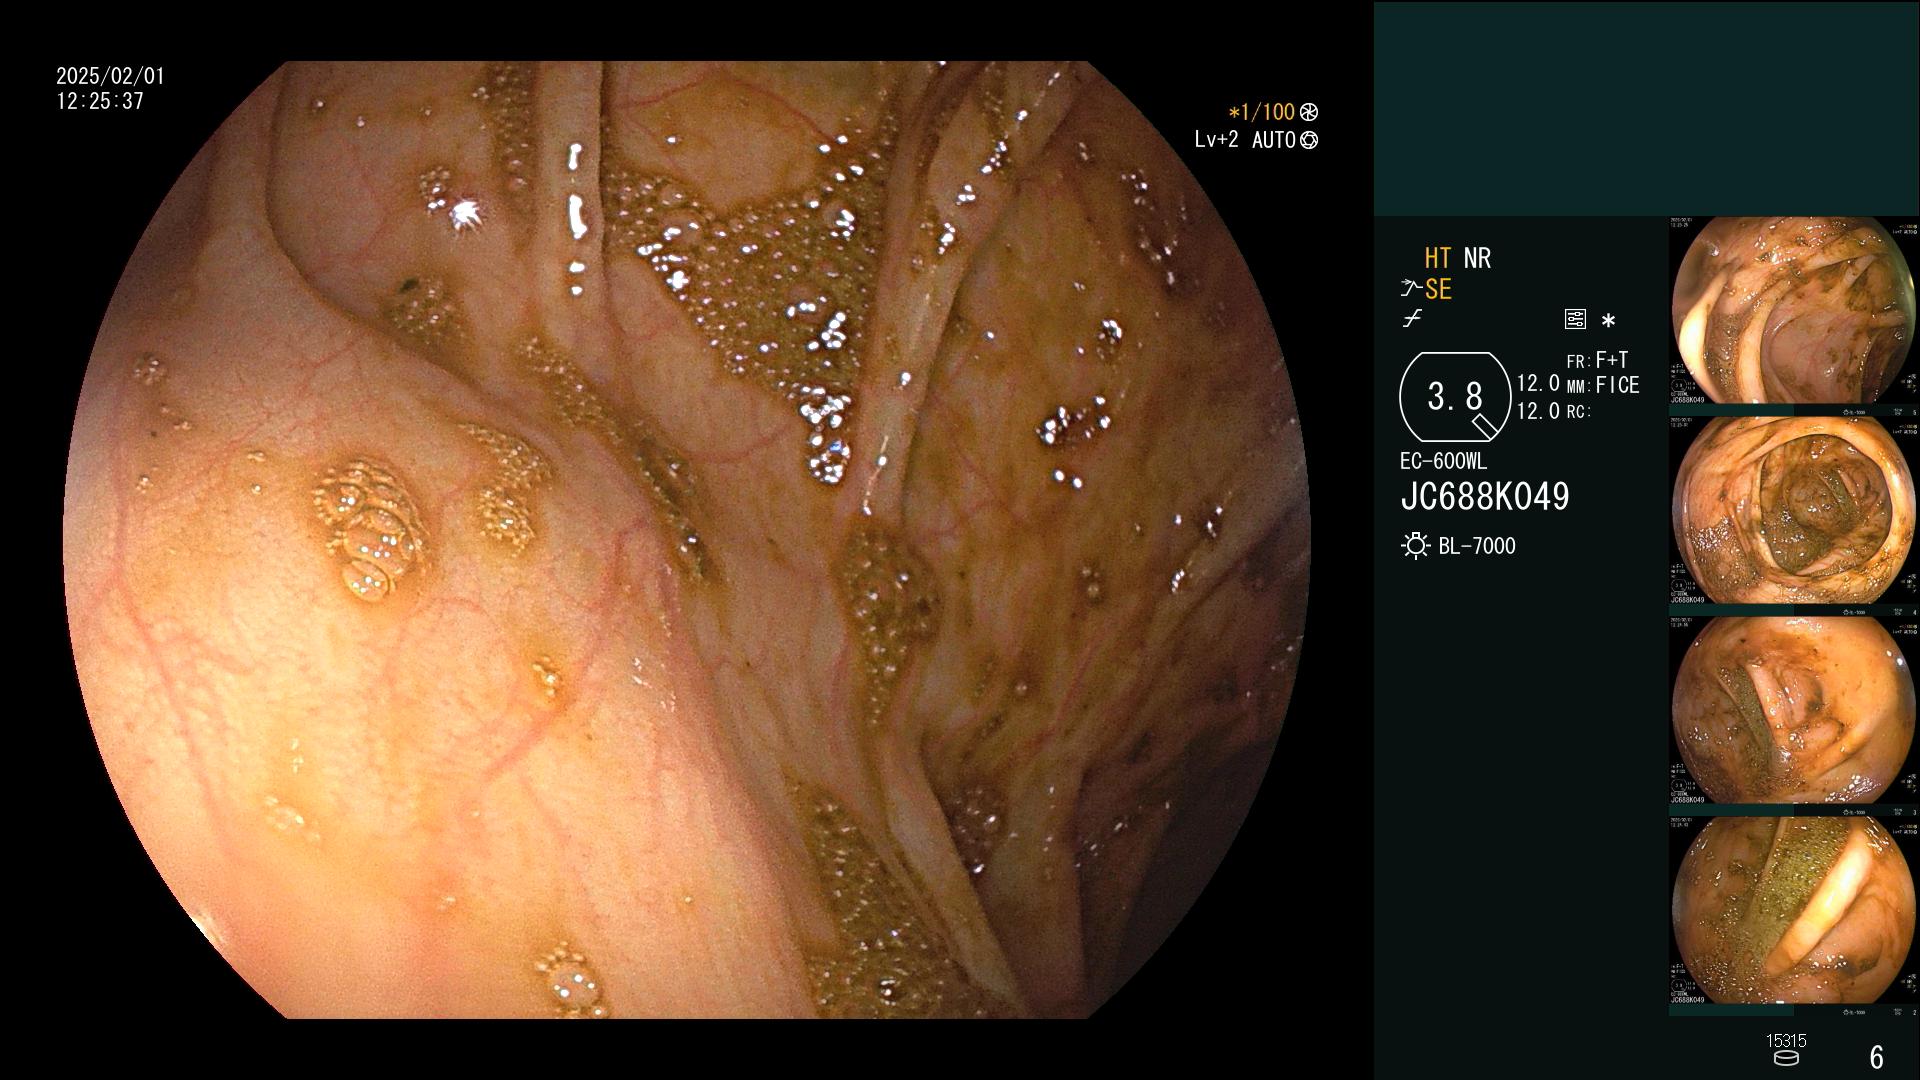The width and height of the screenshot is (1920, 1080).
Task: Click the structure enhancement icon beside SE
Action: [x=1411, y=290]
